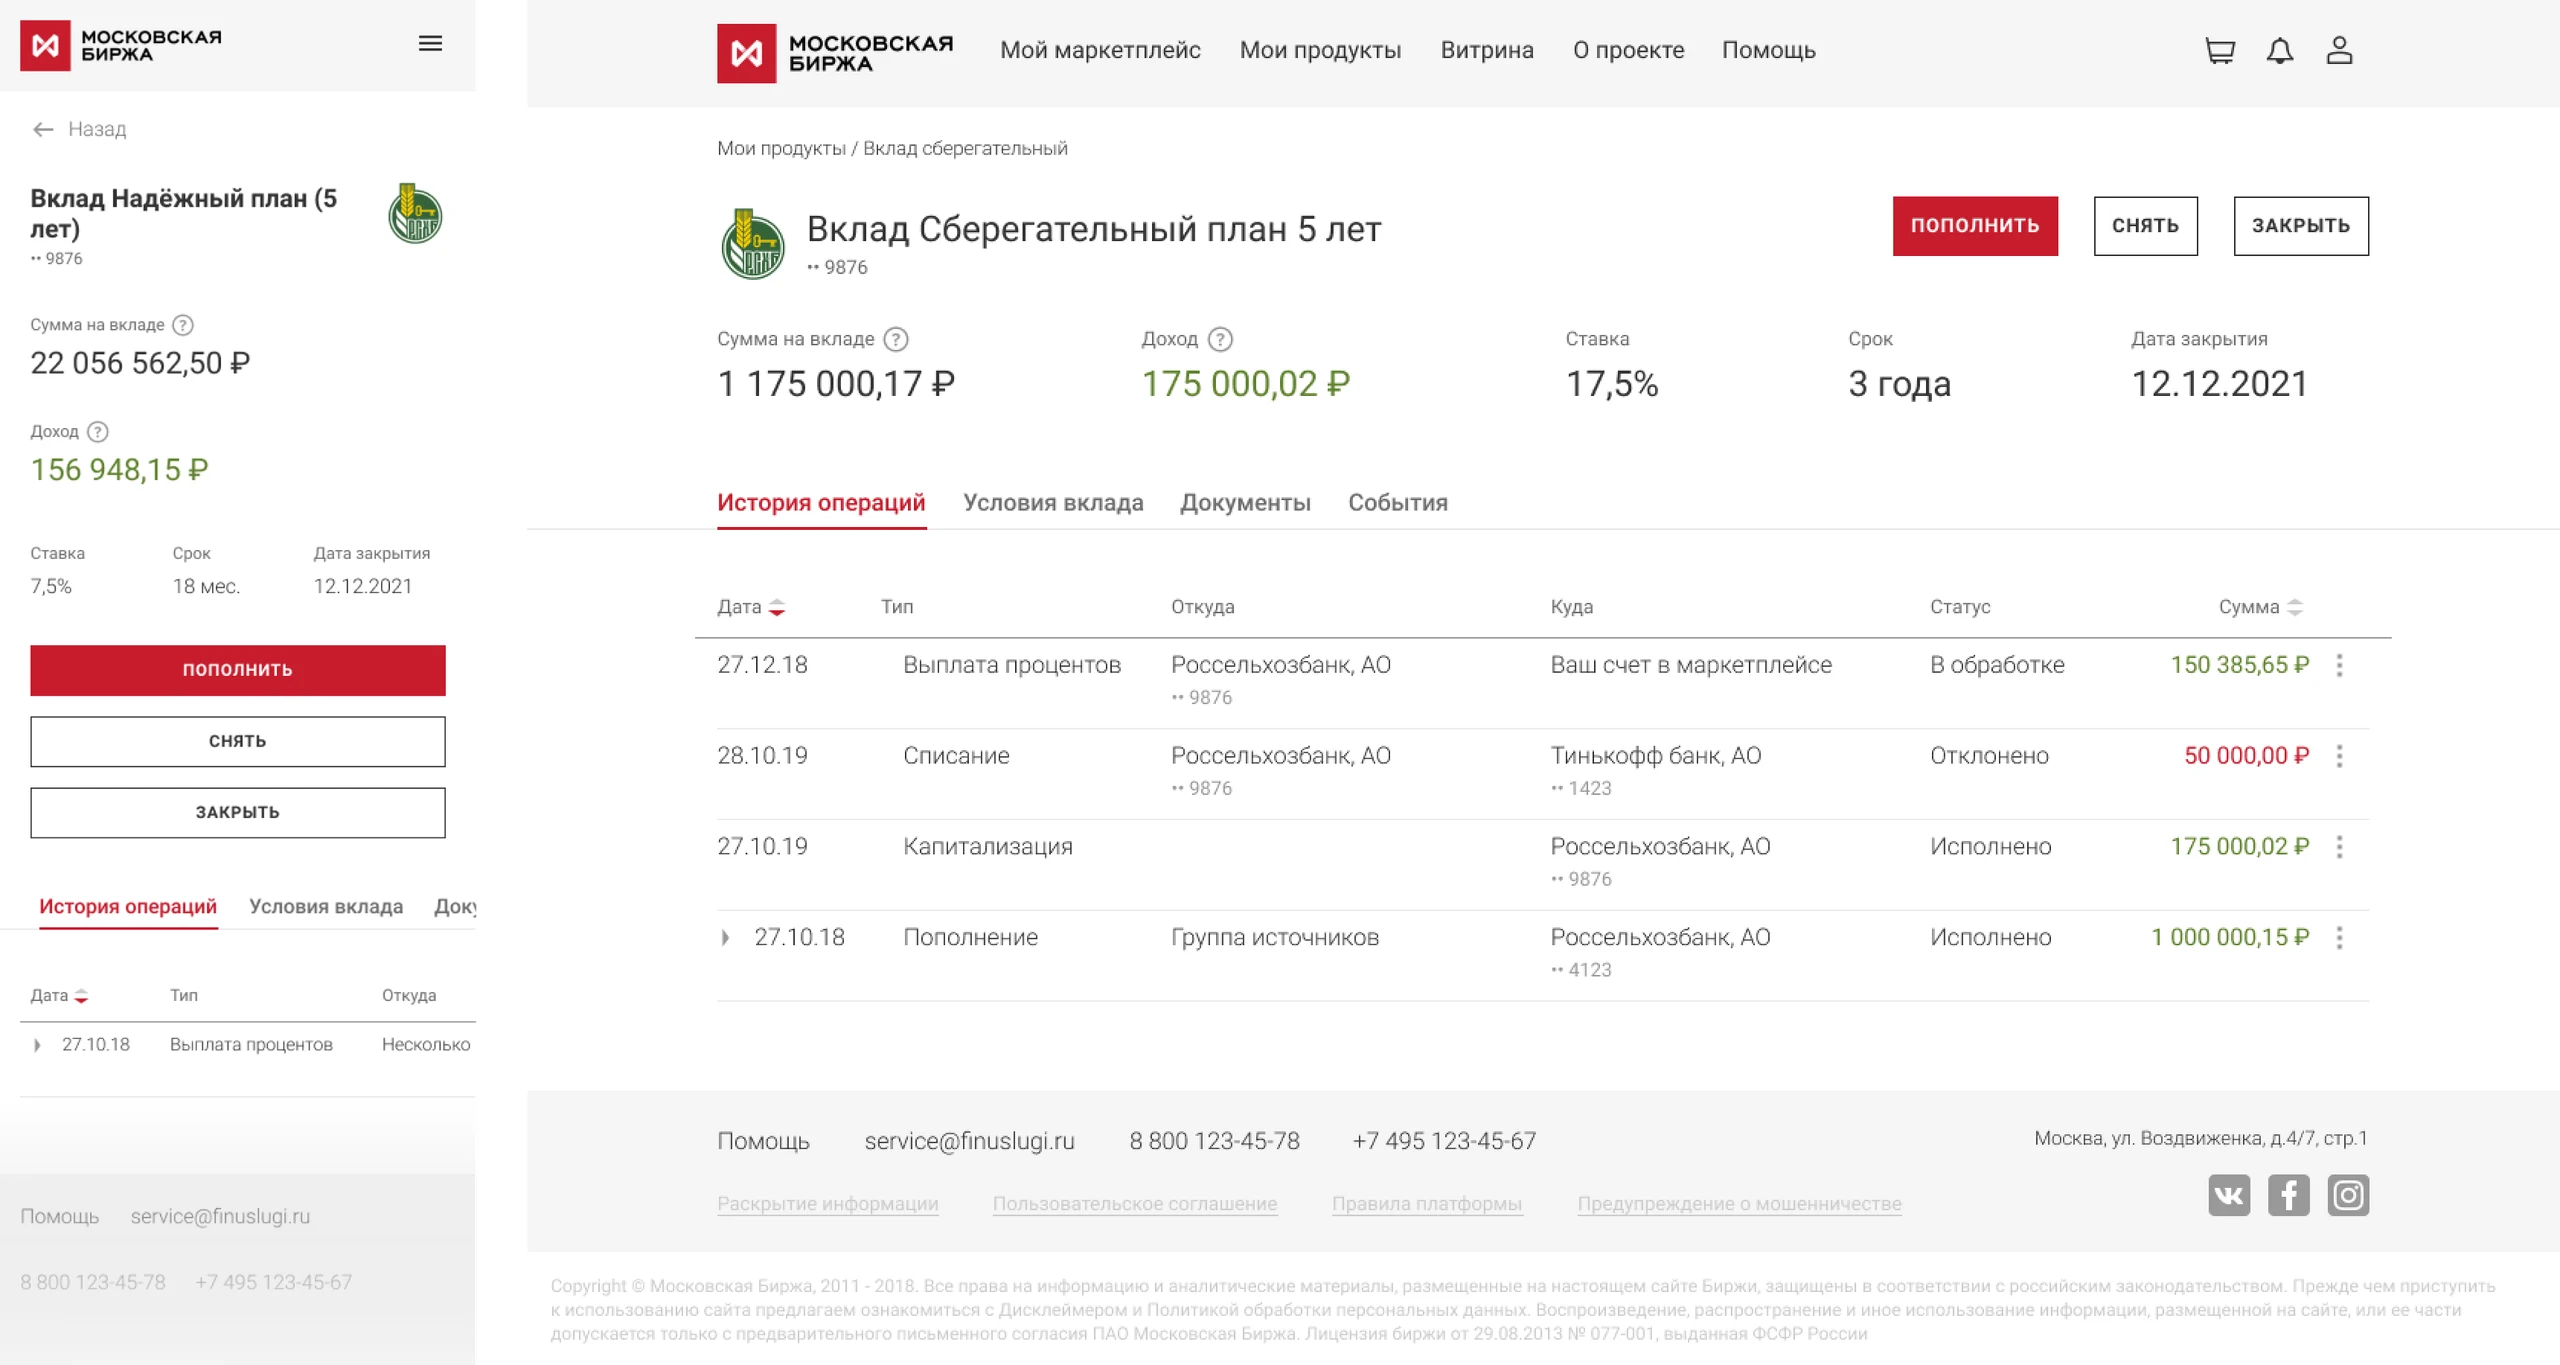Open Предупреждение о мошенничестве footer link
2560x1365 pixels.
pos(1740,1204)
